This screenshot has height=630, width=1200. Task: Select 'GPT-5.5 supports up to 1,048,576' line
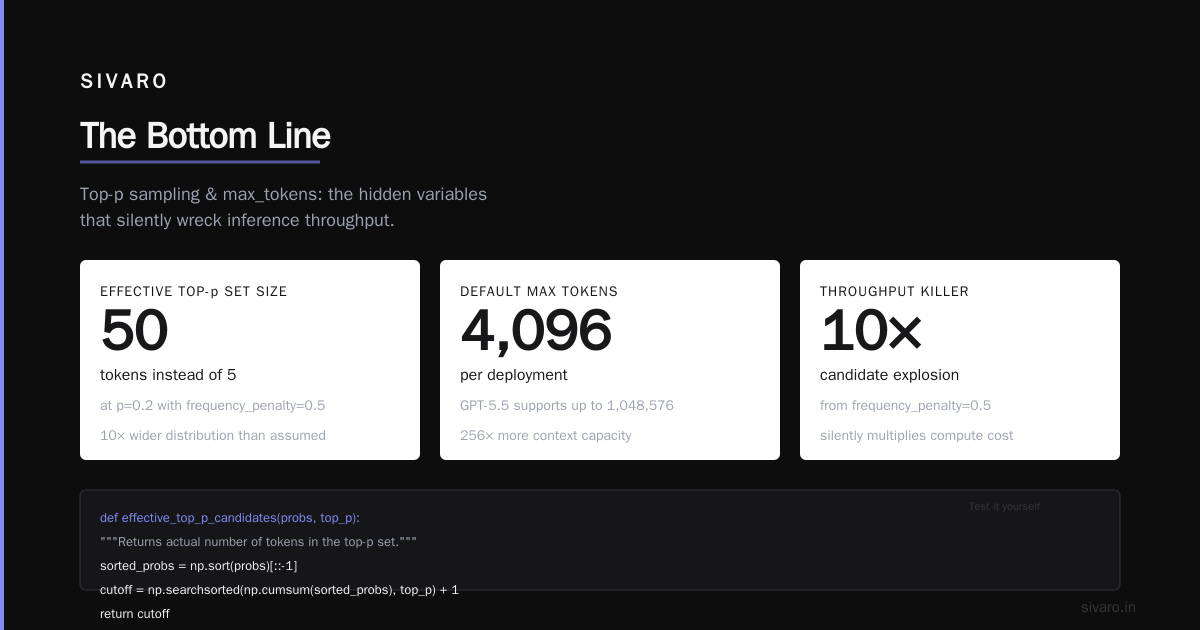[x=567, y=406]
